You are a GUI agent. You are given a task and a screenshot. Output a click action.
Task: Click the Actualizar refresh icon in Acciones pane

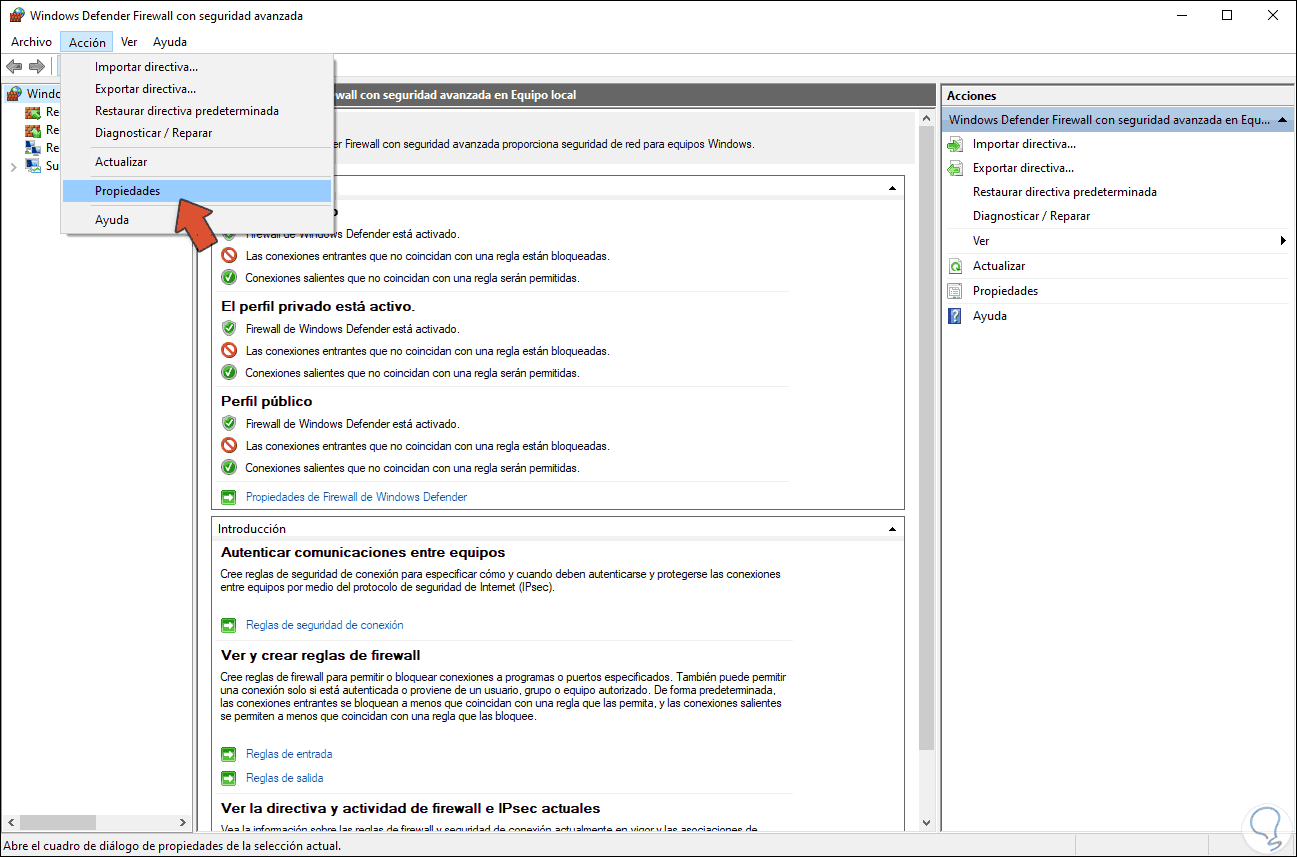click(x=954, y=266)
